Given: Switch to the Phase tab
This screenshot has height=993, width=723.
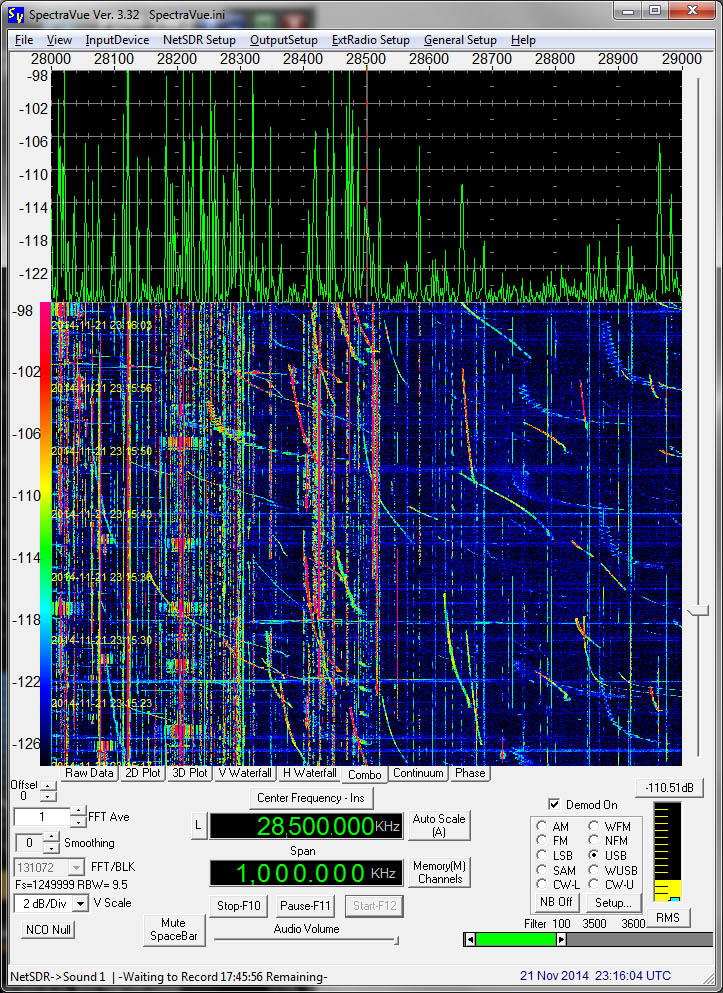Looking at the screenshot, I should [x=470, y=773].
